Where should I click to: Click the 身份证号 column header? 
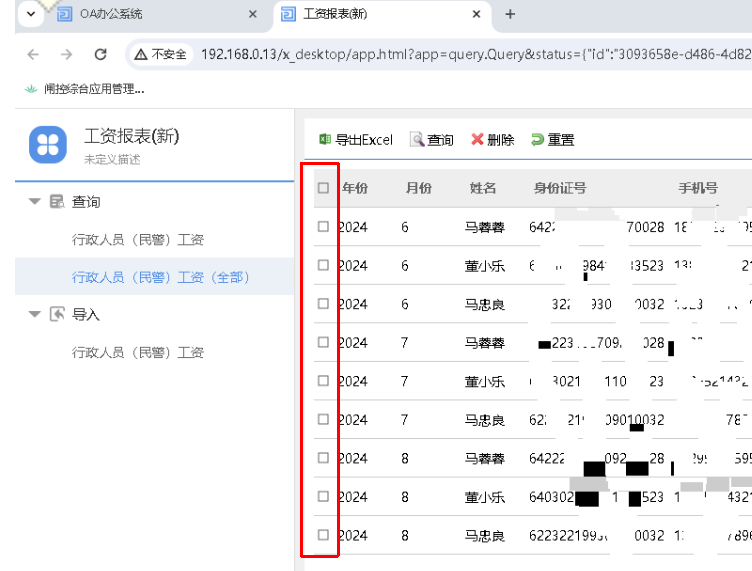tap(560, 188)
